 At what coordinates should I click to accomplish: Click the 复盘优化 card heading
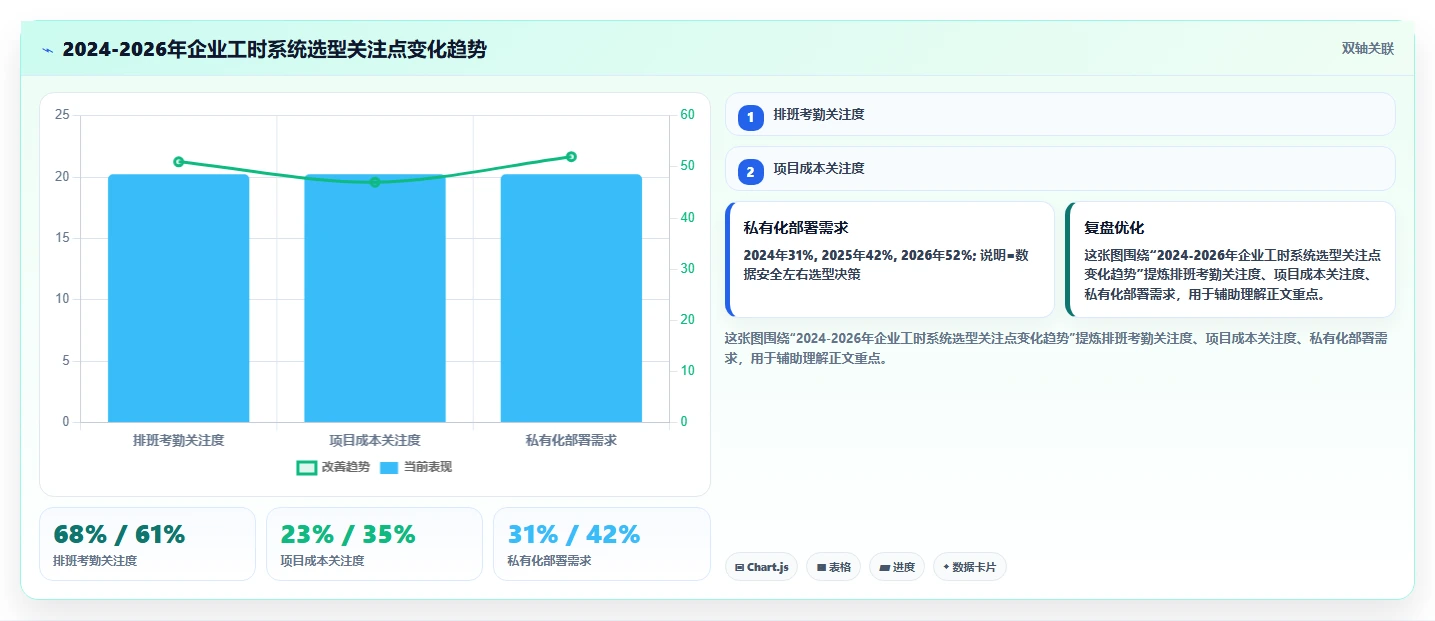point(1114,228)
